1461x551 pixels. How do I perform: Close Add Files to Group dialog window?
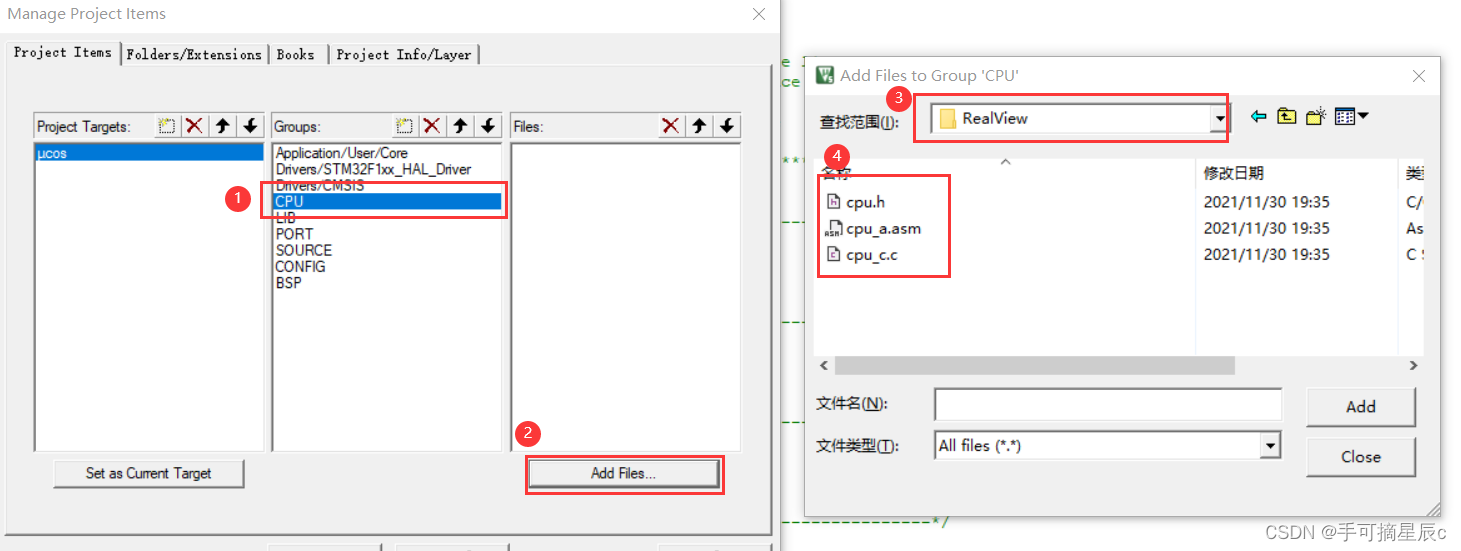click(1418, 76)
